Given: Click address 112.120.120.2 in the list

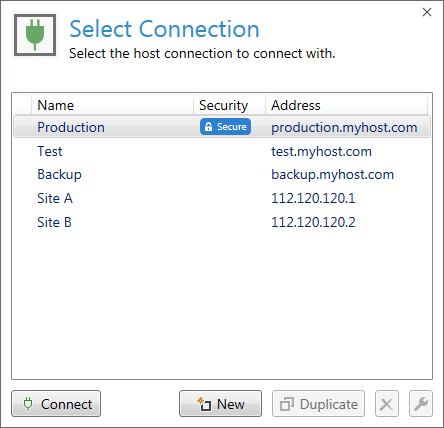Looking at the screenshot, I should (313, 222).
